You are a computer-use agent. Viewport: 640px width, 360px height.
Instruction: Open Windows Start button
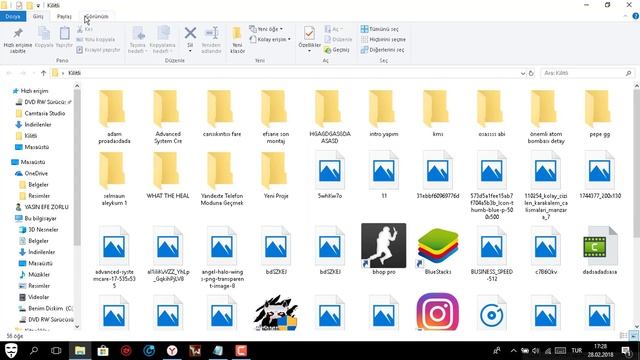(11, 351)
